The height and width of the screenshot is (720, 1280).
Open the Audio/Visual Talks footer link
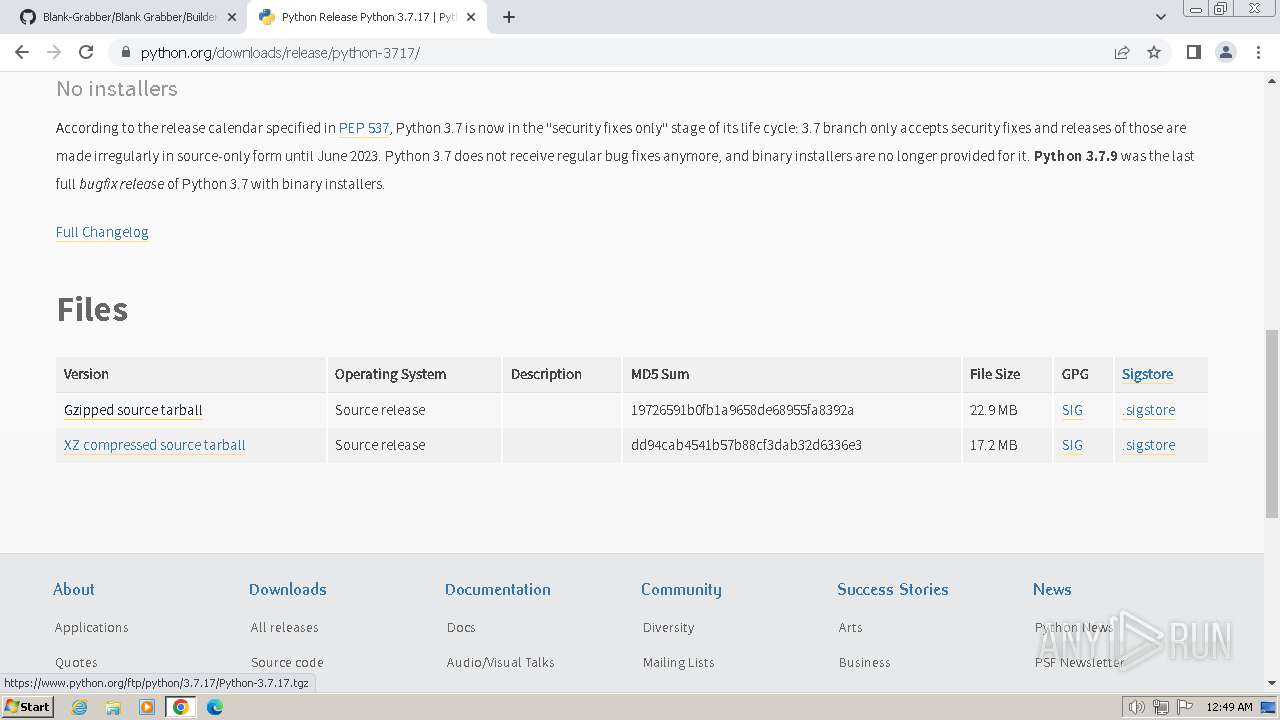coord(501,662)
